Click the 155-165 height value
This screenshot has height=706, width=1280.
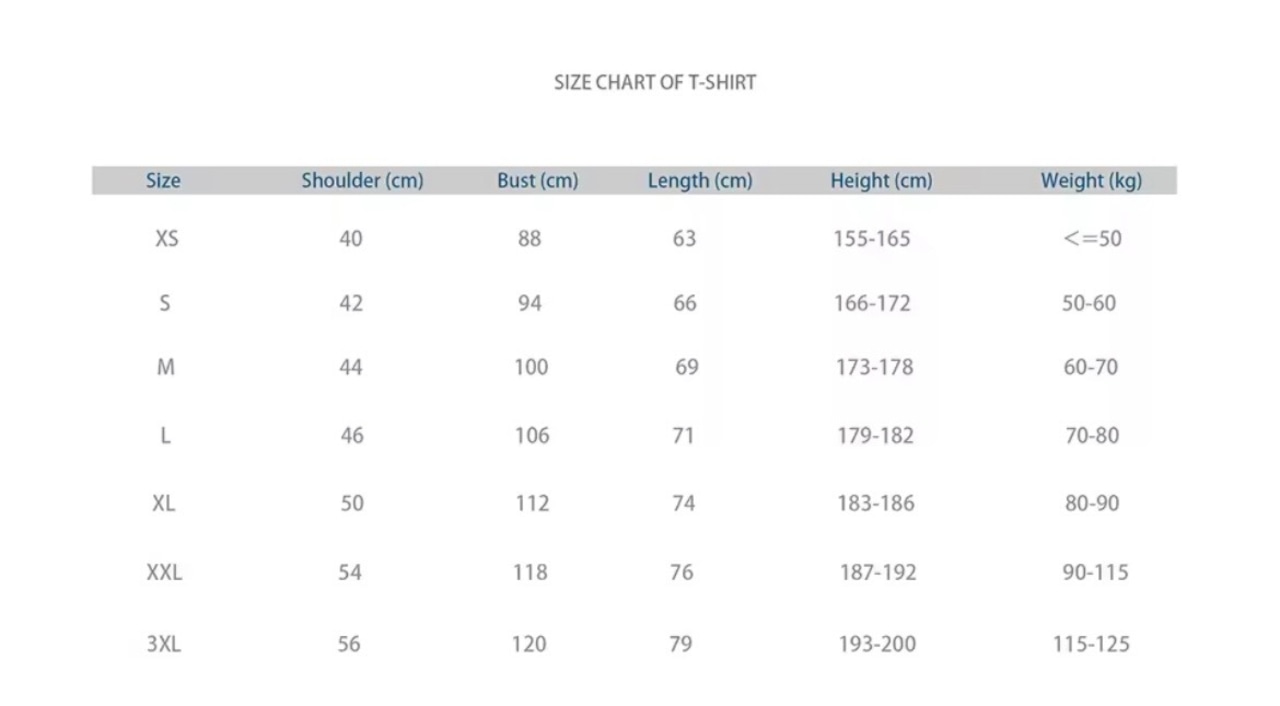(871, 239)
